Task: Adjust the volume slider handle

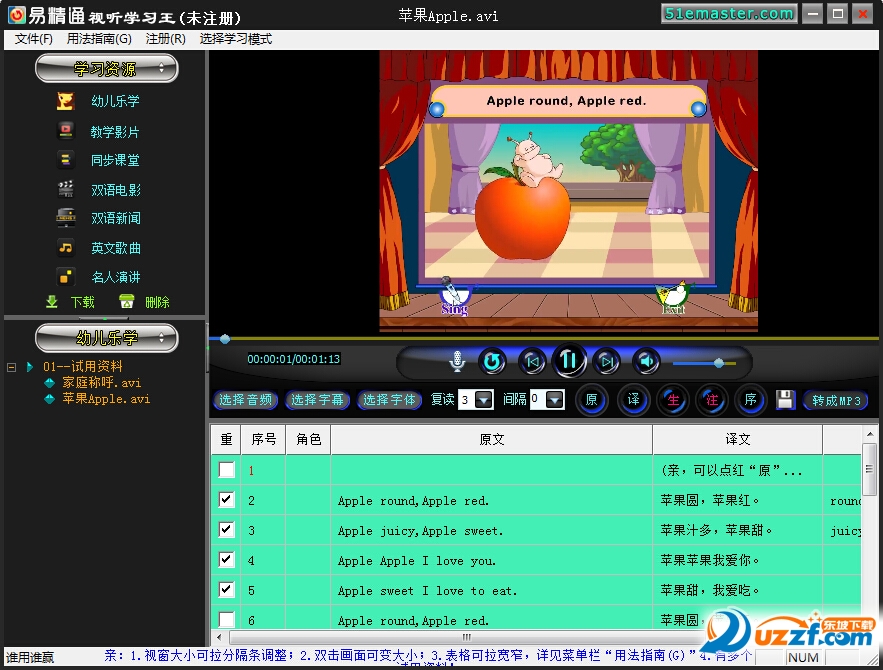Action: click(719, 363)
